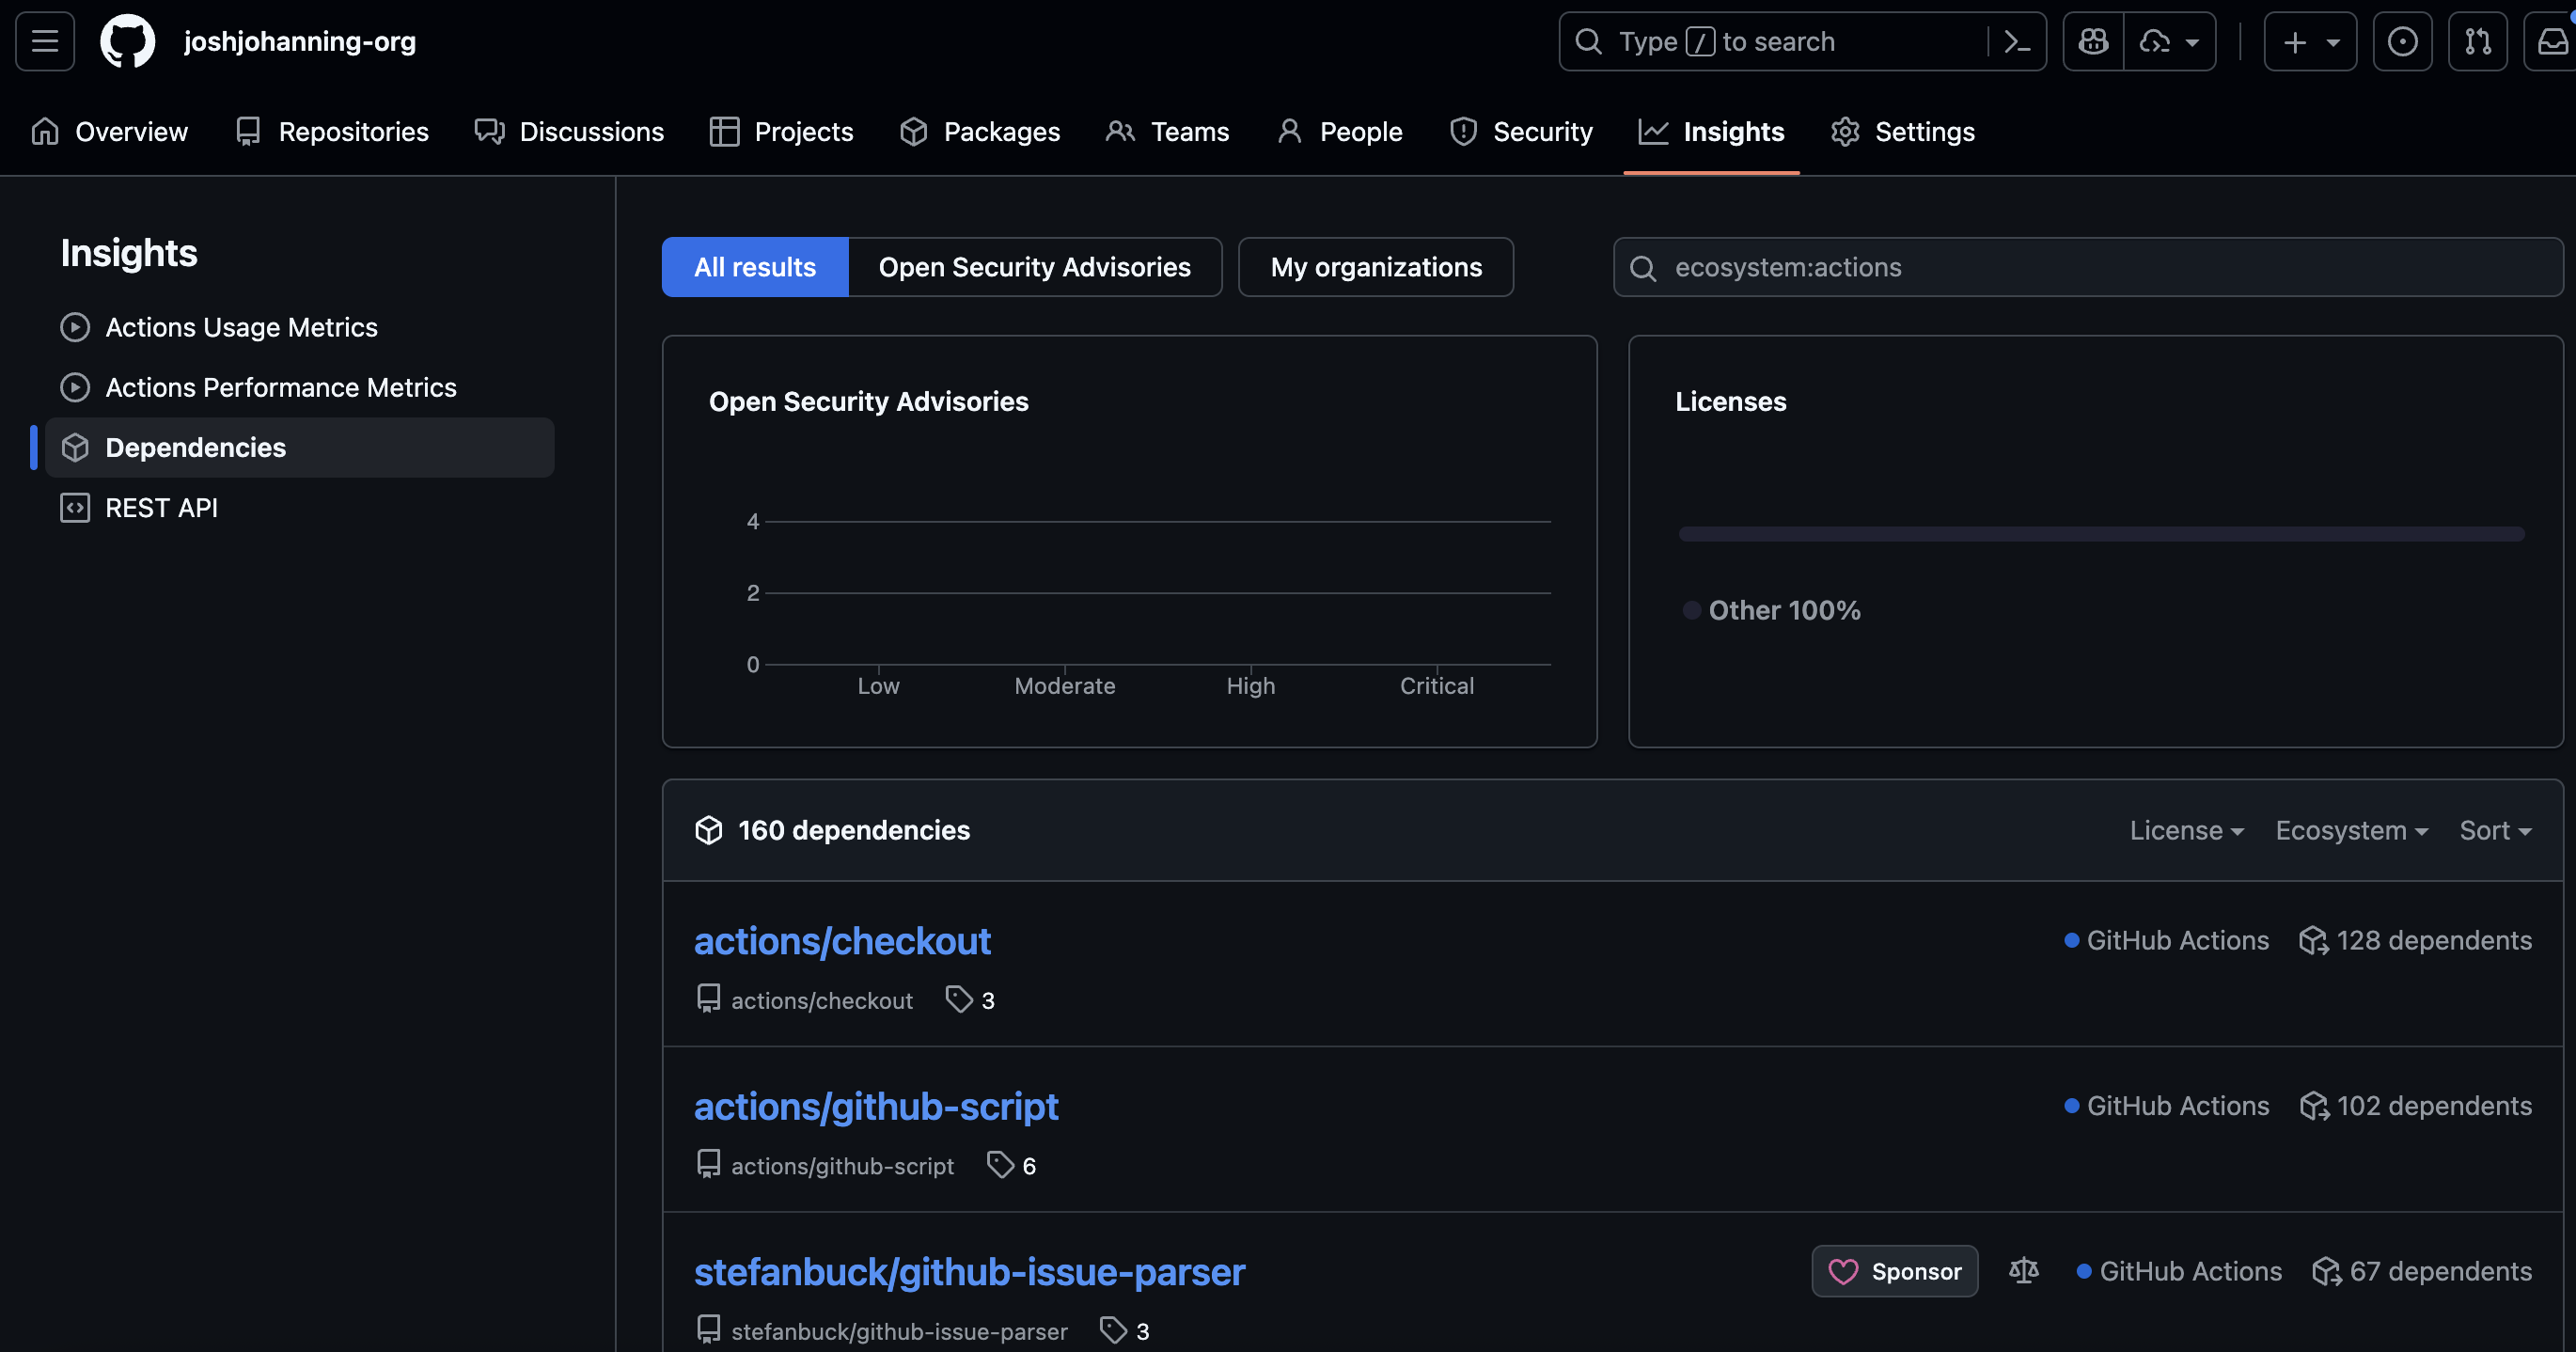Click the Sponsor button for stefanbuck
This screenshot has width=2576, height=1352.
point(1895,1271)
